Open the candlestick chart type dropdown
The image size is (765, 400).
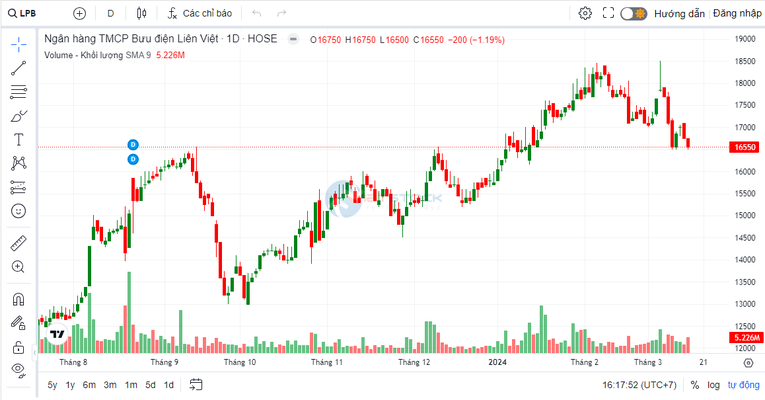(x=141, y=14)
